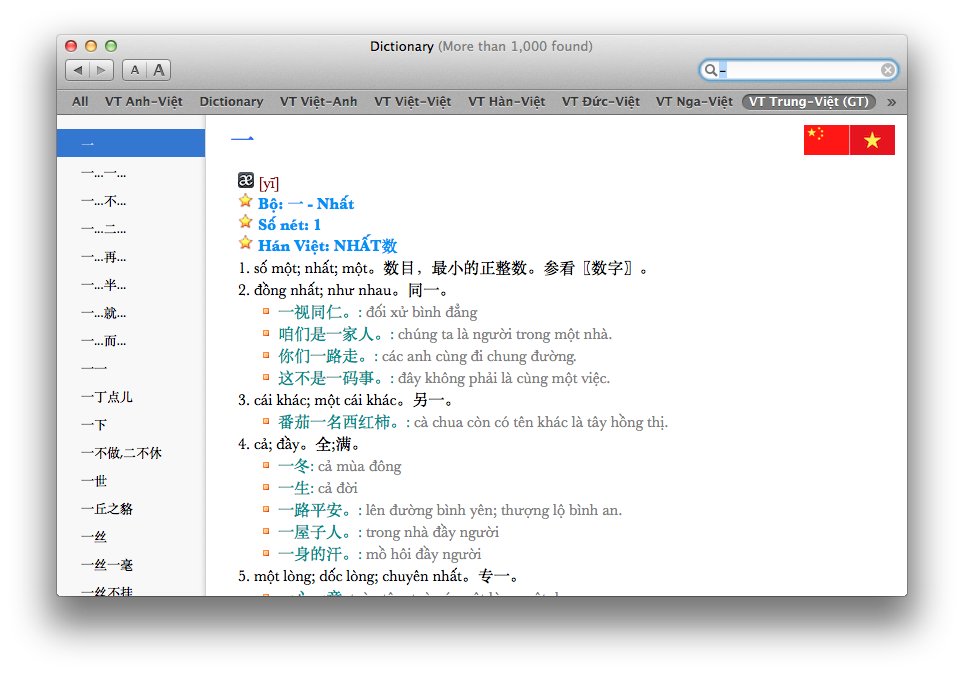The height and width of the screenshot is (675, 964).
Task: Select the 一丝 entry in the list
Action: (131, 537)
